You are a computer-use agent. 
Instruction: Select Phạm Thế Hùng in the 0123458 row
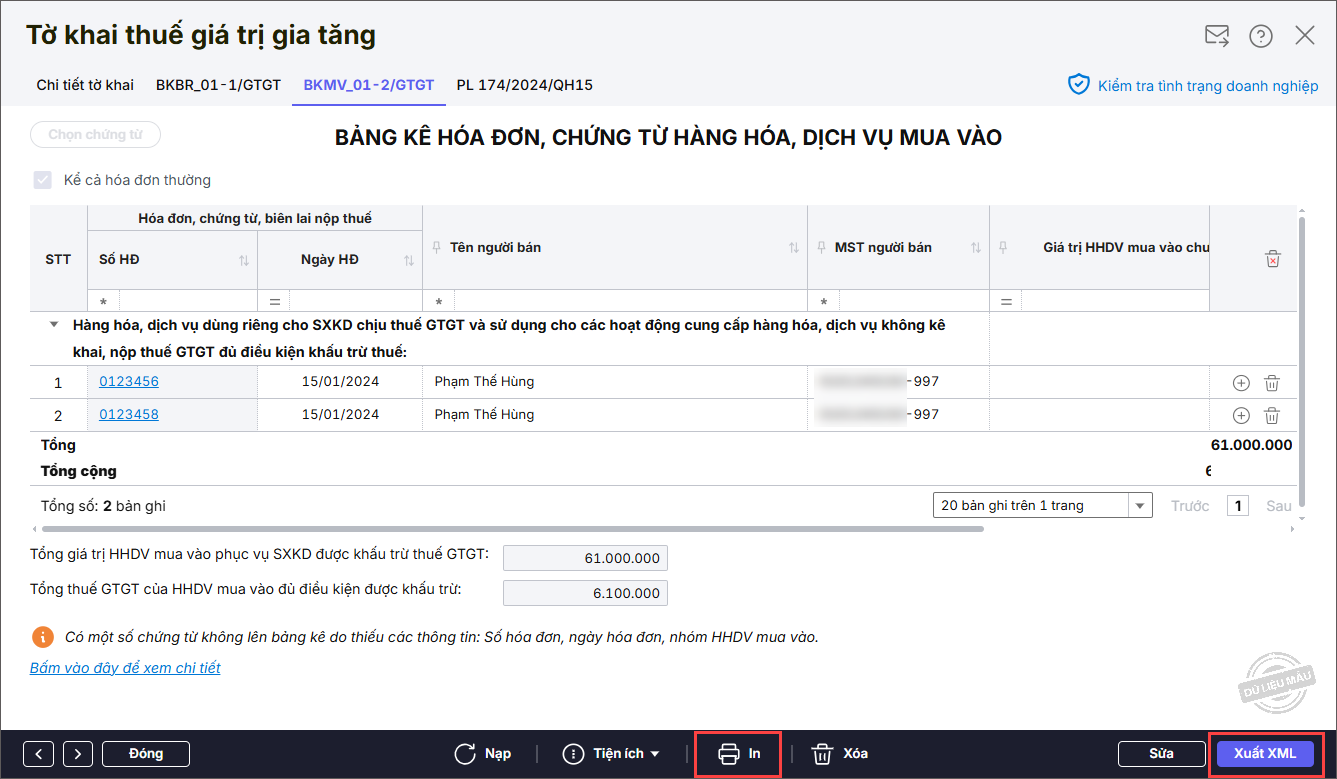coord(484,415)
